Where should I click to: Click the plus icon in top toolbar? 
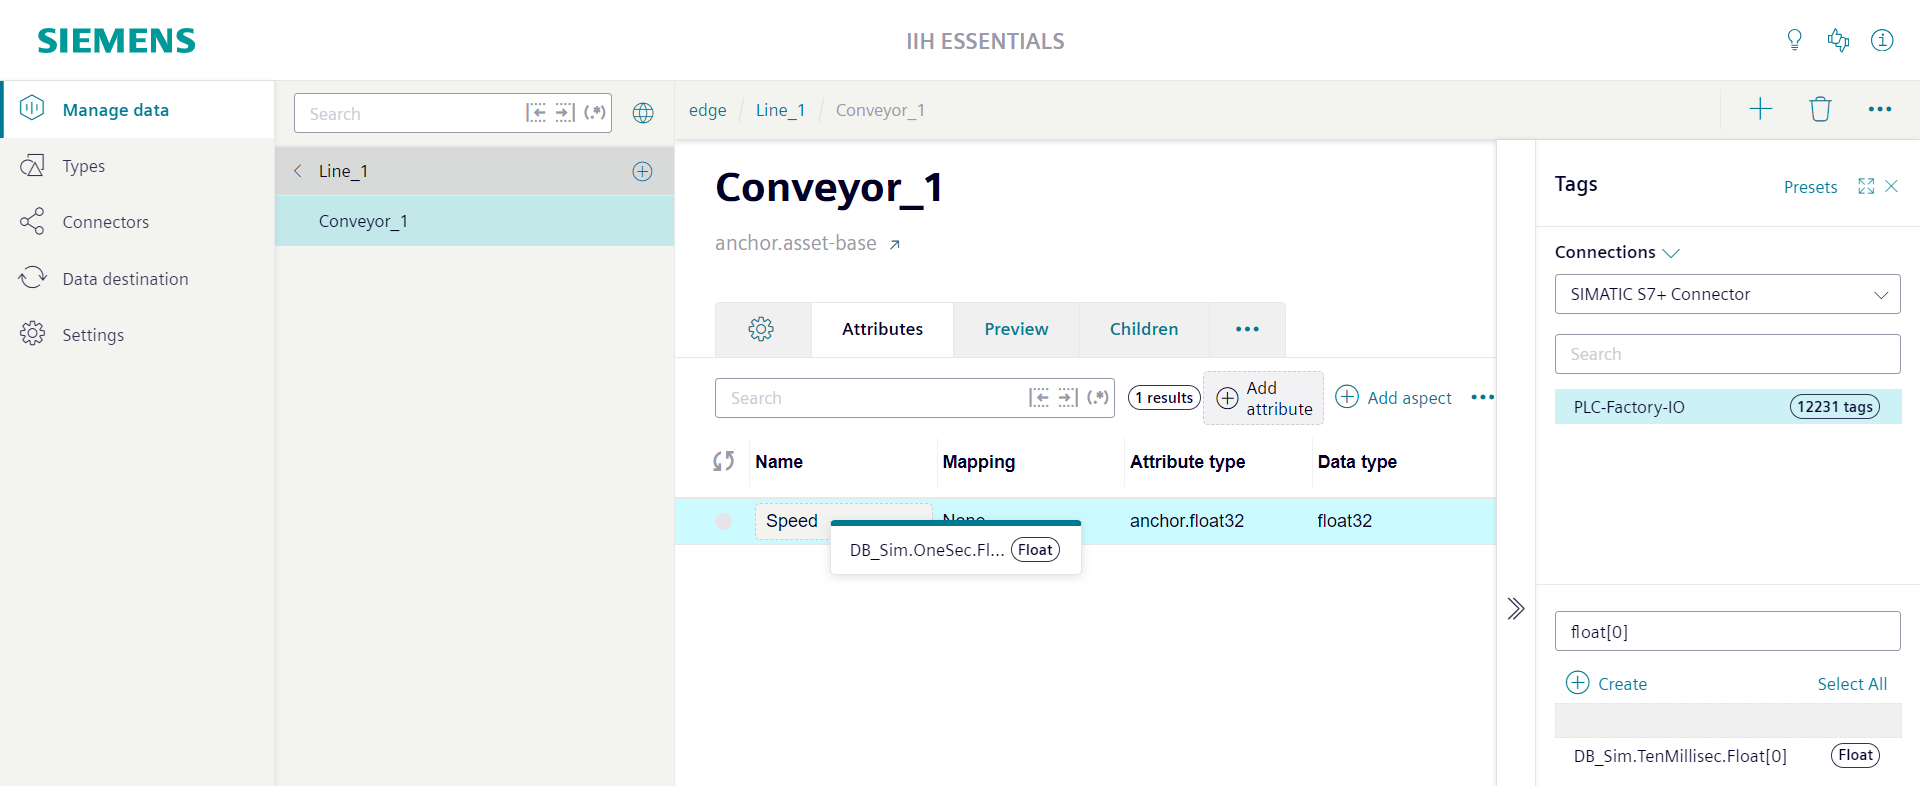(1761, 109)
